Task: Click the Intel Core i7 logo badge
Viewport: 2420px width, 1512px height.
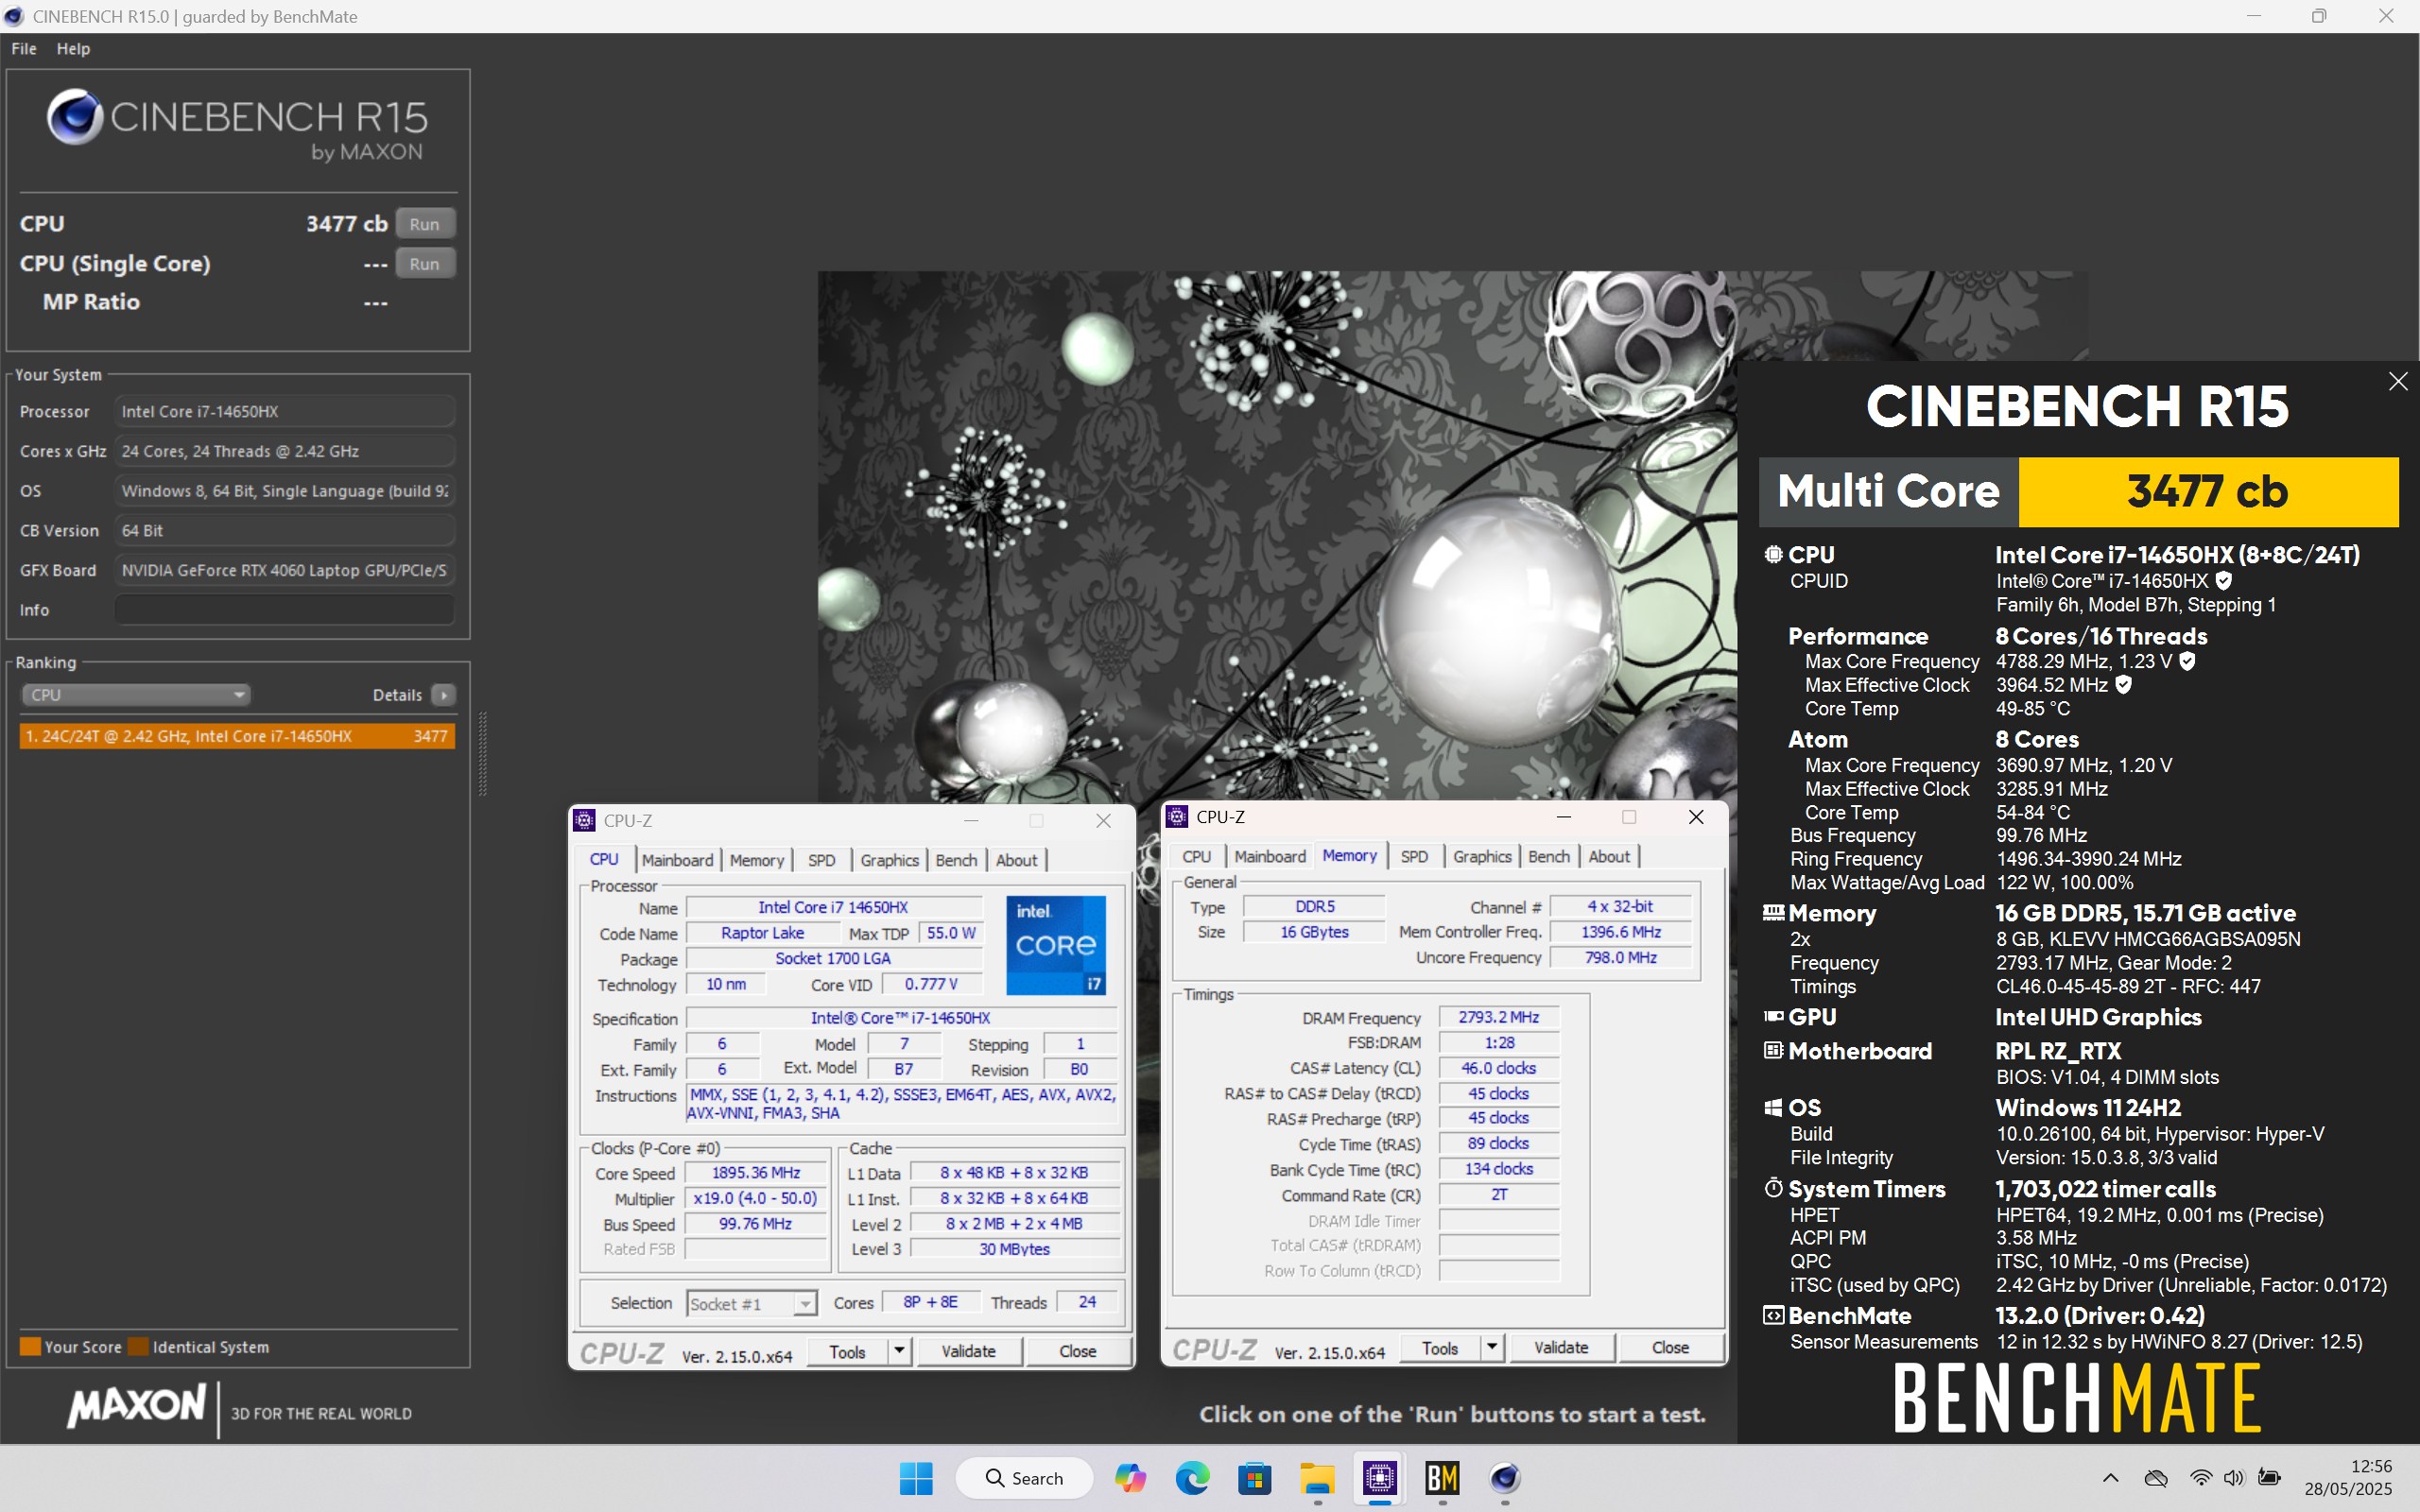Action: [1055, 944]
